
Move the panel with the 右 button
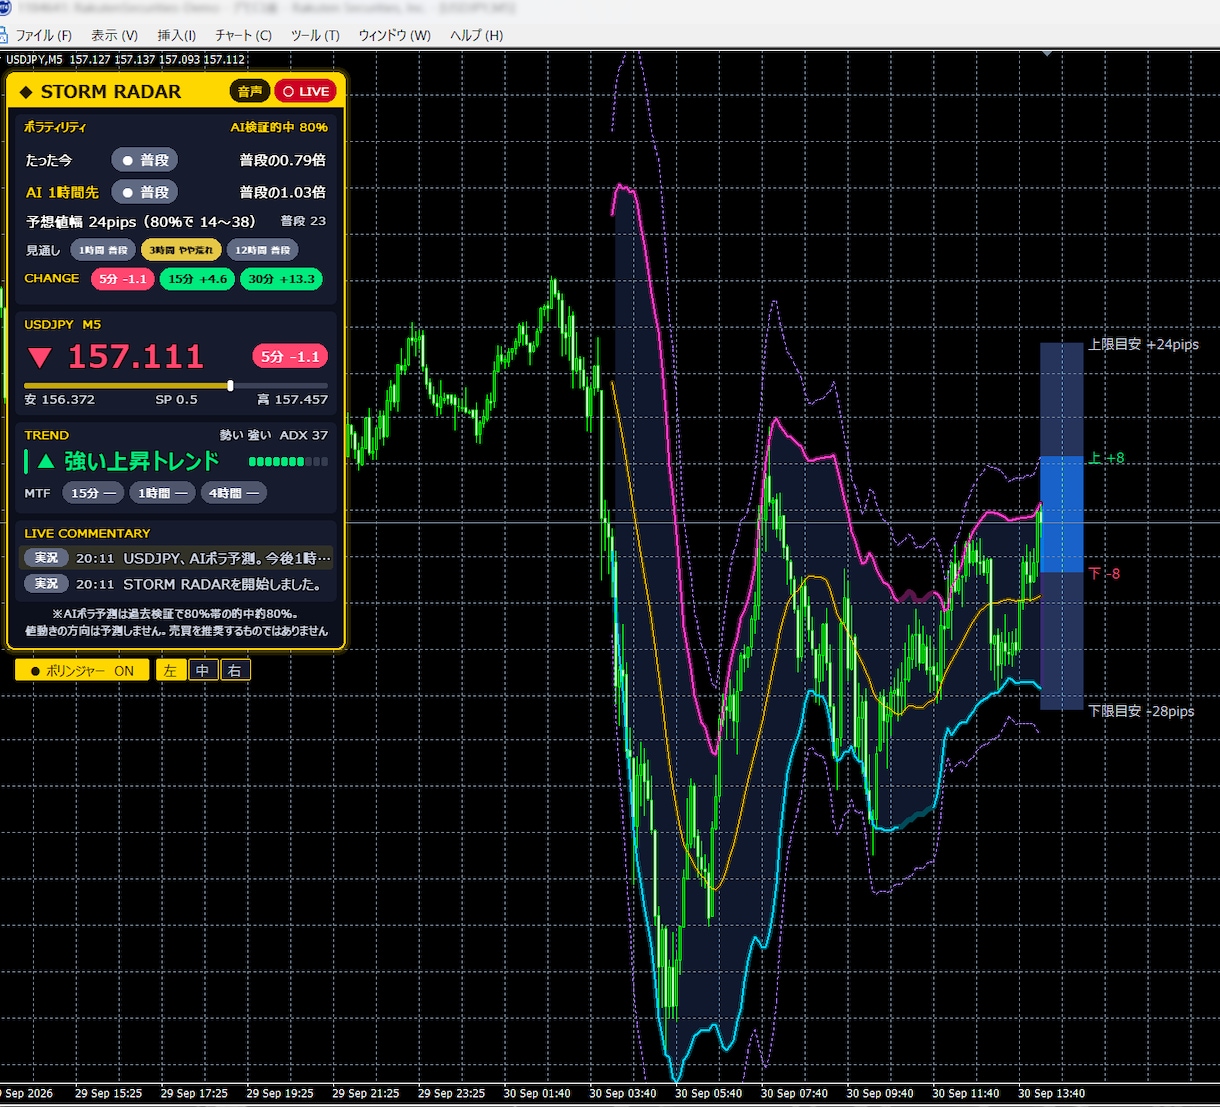pos(234,670)
